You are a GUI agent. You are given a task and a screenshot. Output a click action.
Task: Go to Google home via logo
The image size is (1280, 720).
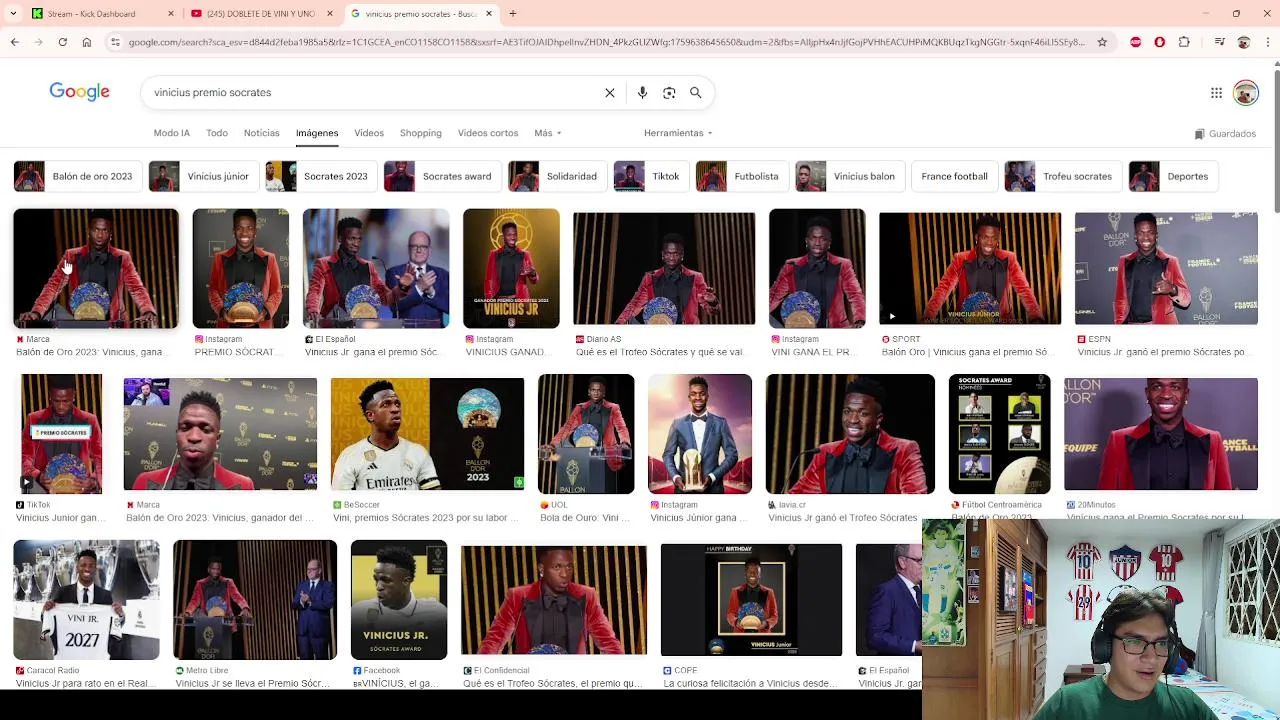tap(80, 92)
